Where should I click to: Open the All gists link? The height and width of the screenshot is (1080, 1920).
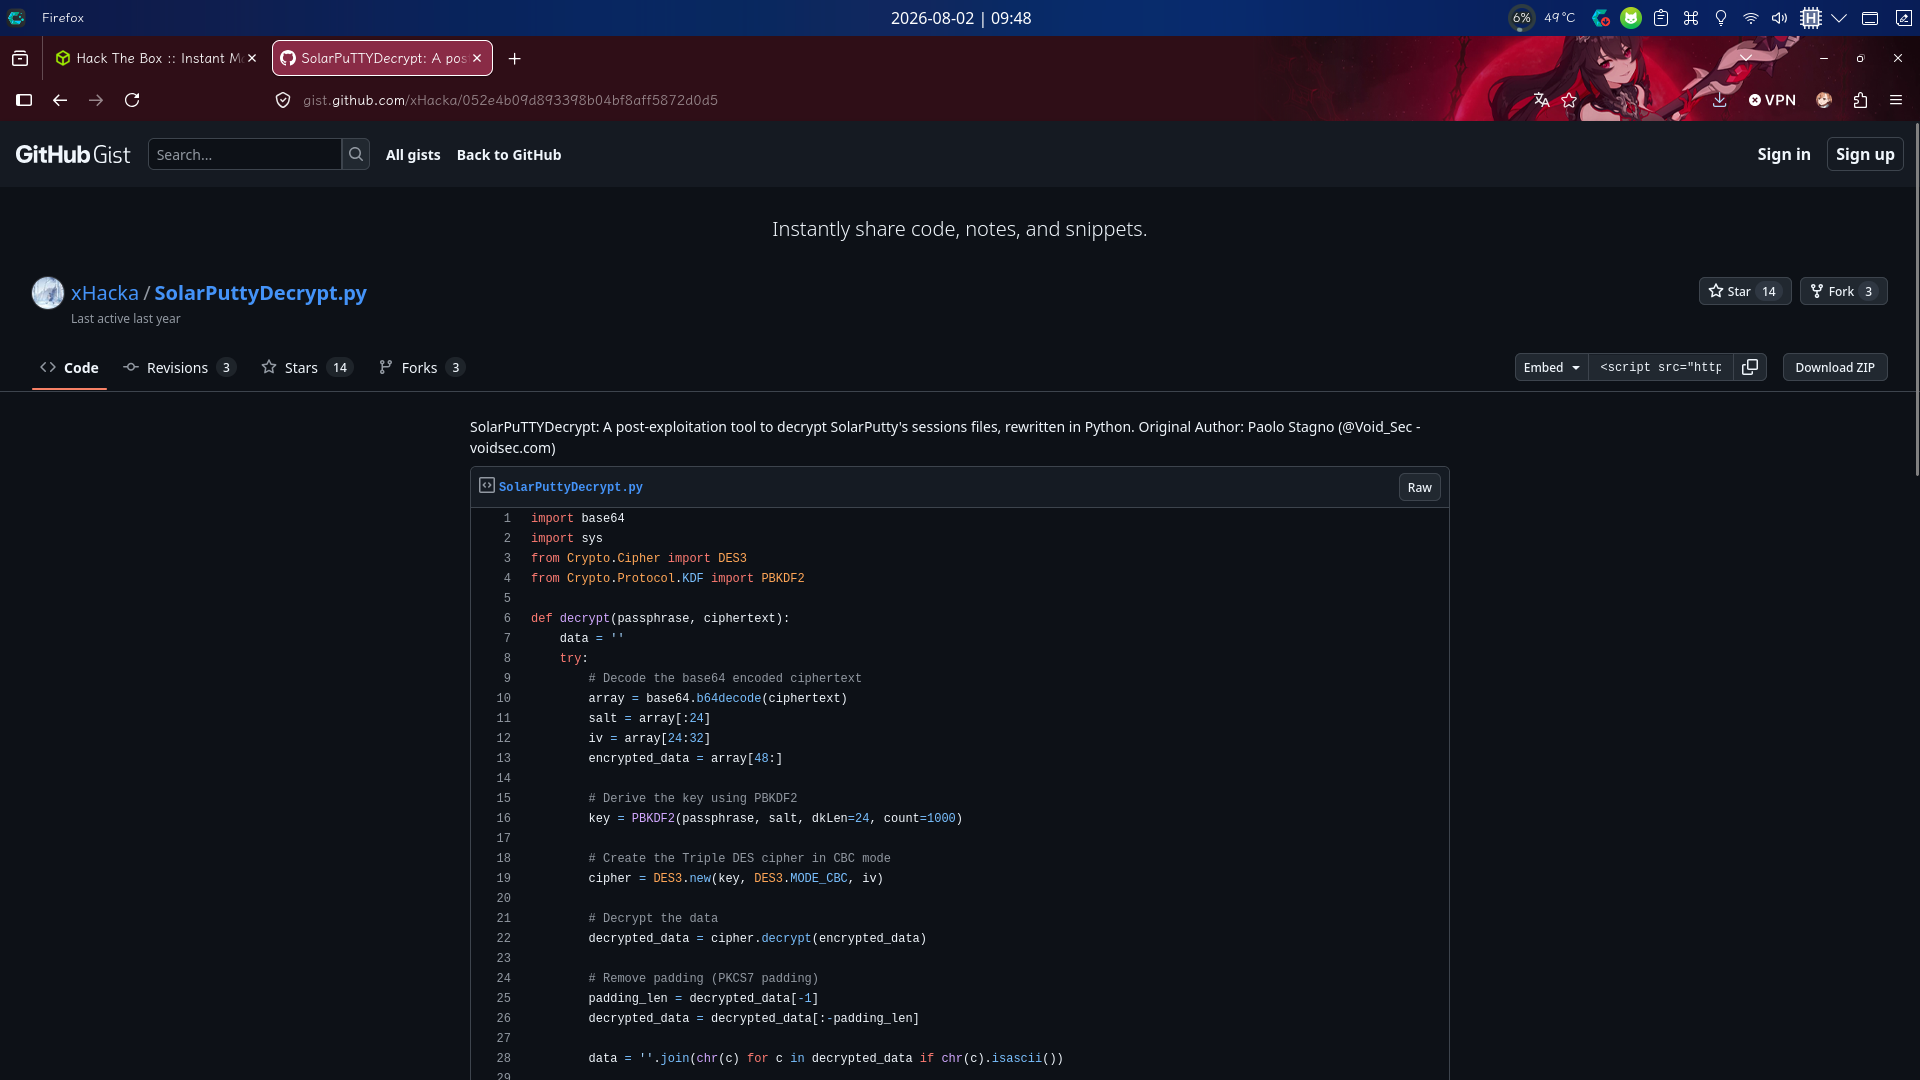pos(413,155)
